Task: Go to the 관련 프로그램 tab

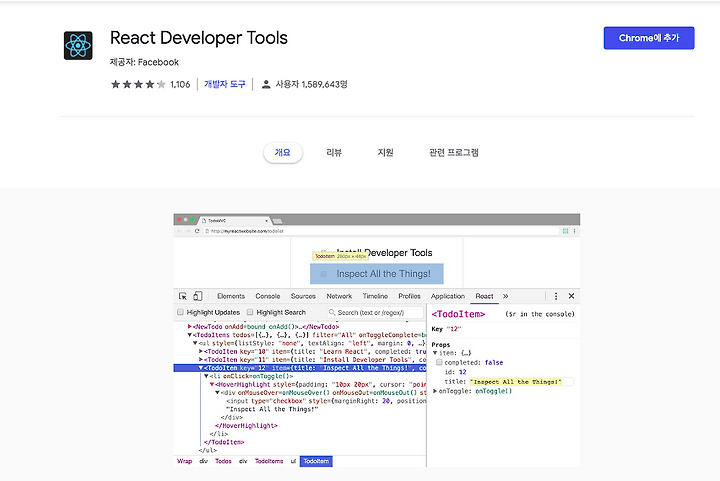Action: click(454, 152)
